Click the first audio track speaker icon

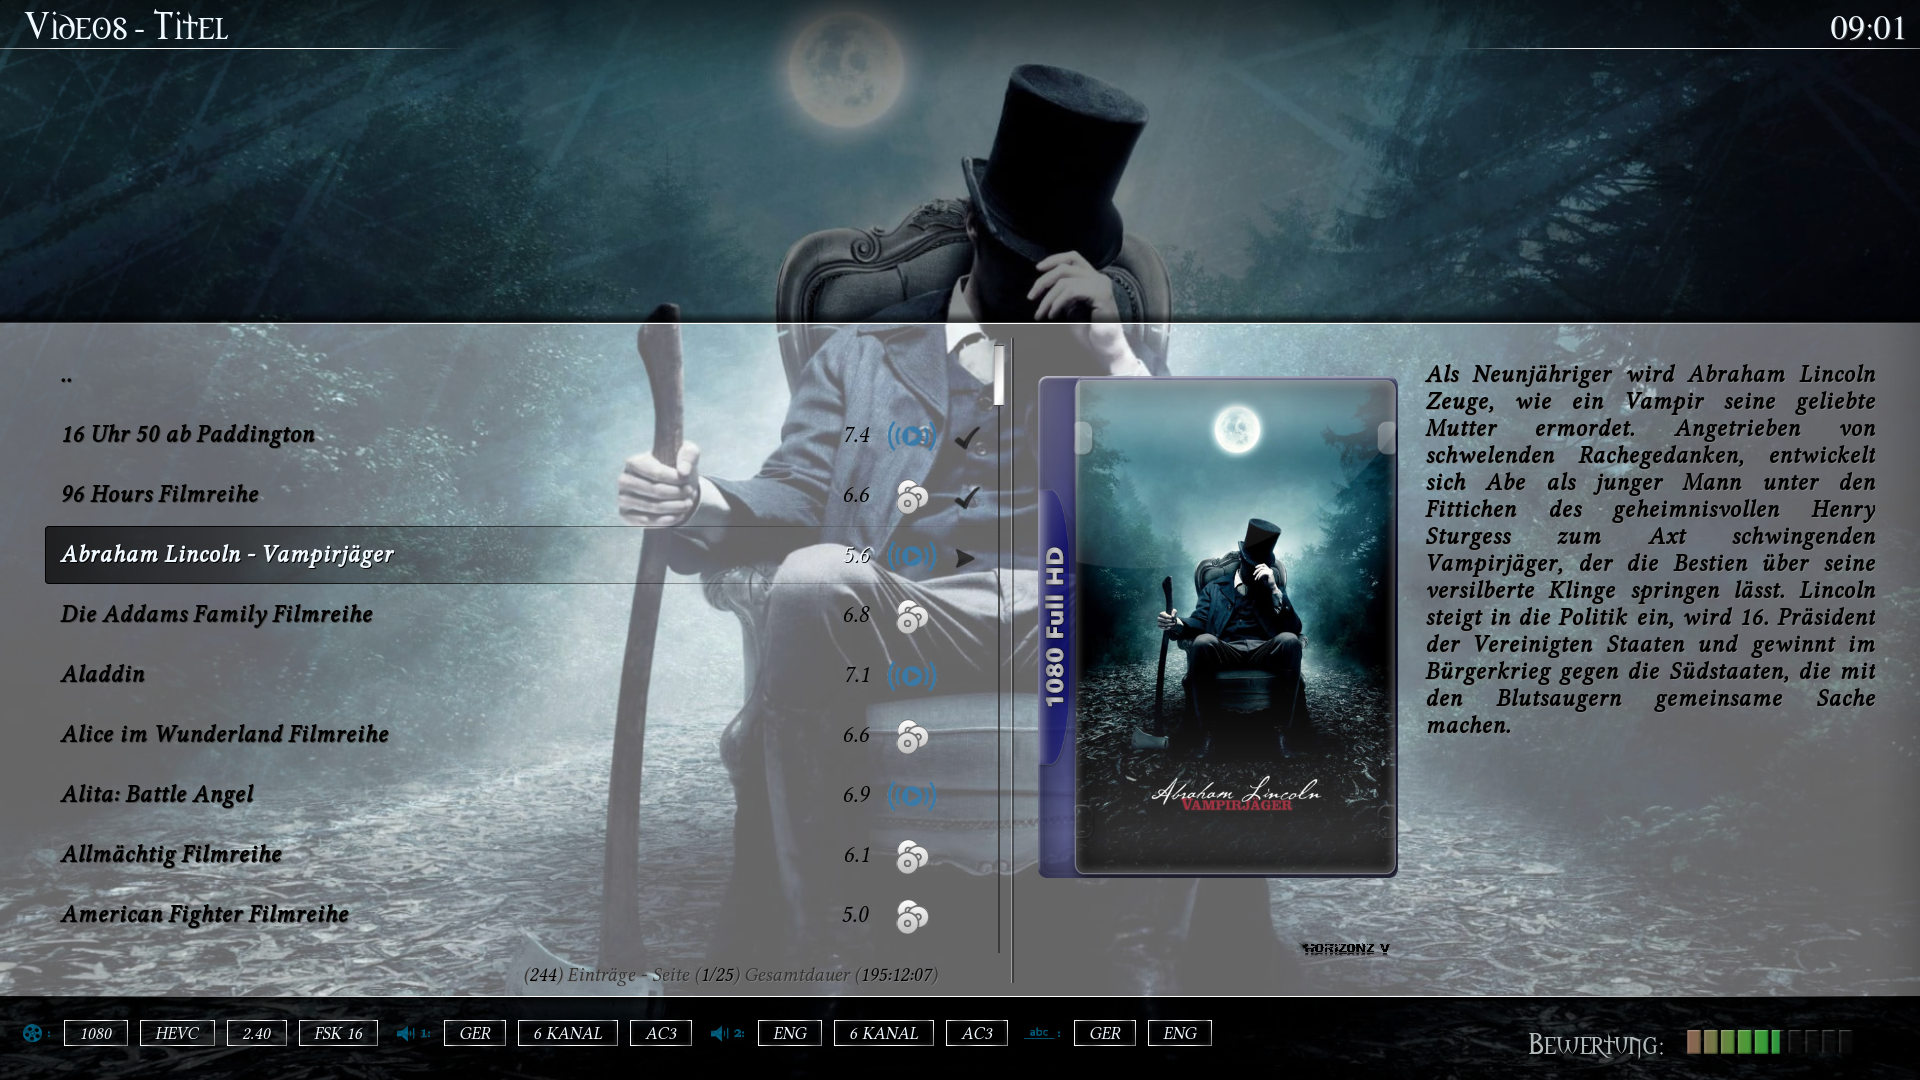pyautogui.click(x=405, y=1033)
